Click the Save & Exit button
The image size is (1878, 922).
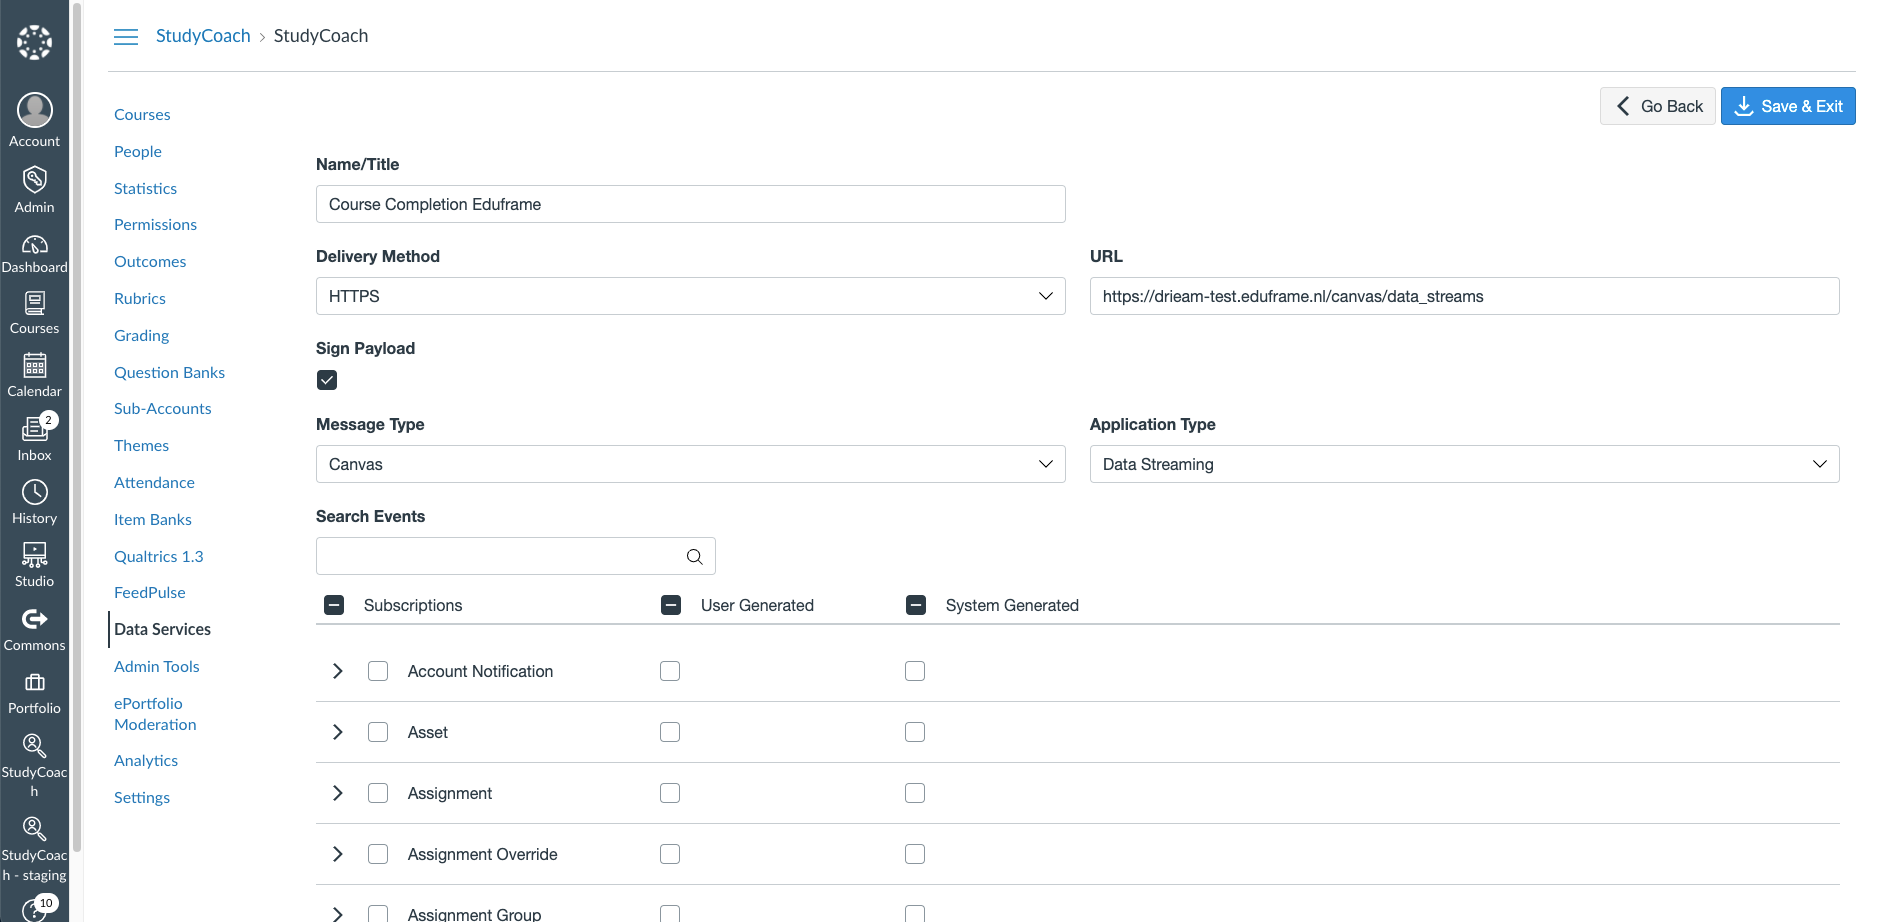pyautogui.click(x=1788, y=106)
